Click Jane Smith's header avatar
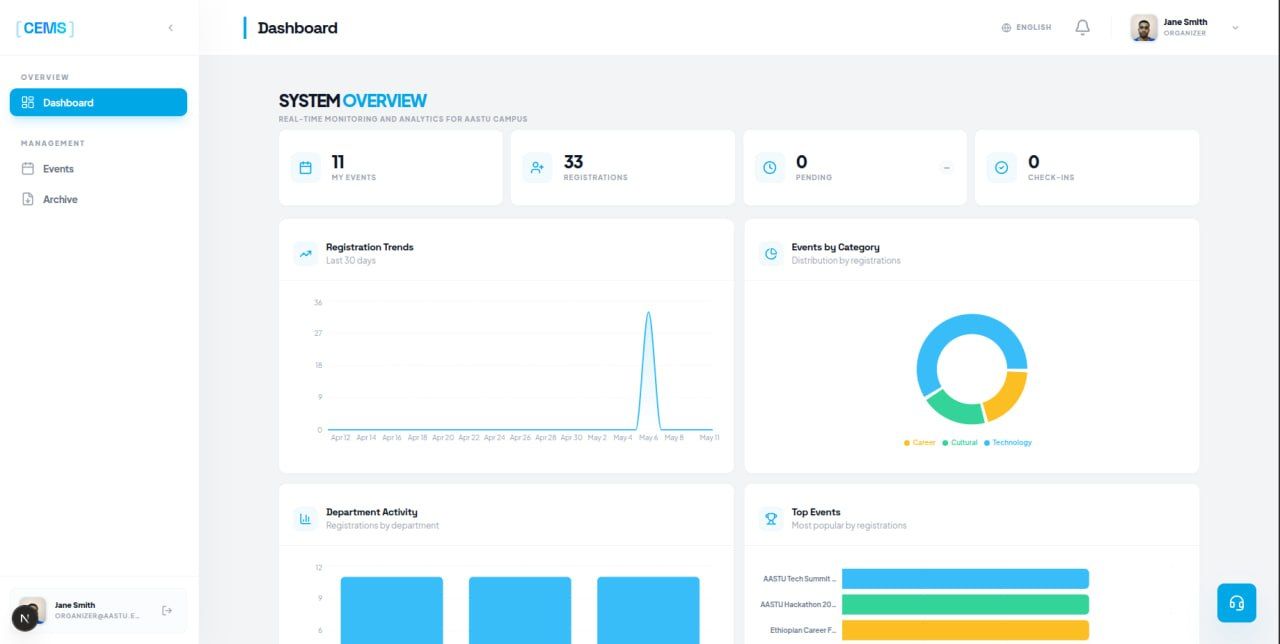The image size is (1280, 644). click(x=1144, y=28)
